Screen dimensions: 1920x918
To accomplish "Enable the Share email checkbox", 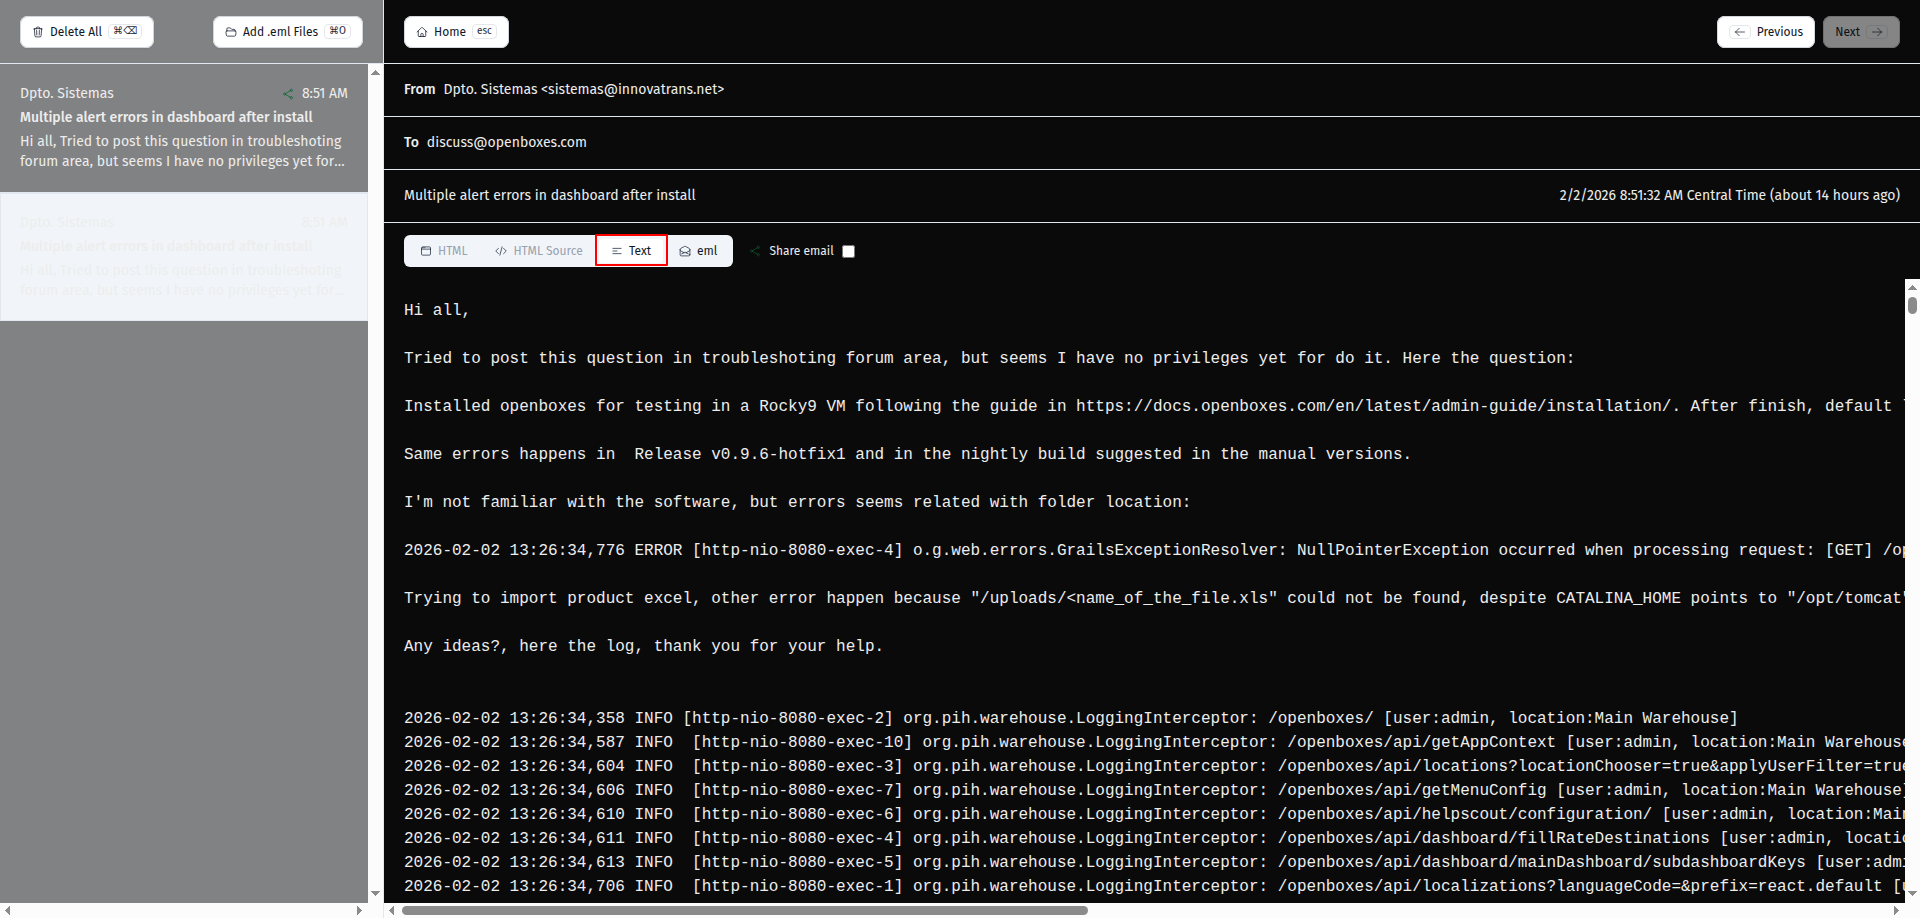I will pos(848,252).
